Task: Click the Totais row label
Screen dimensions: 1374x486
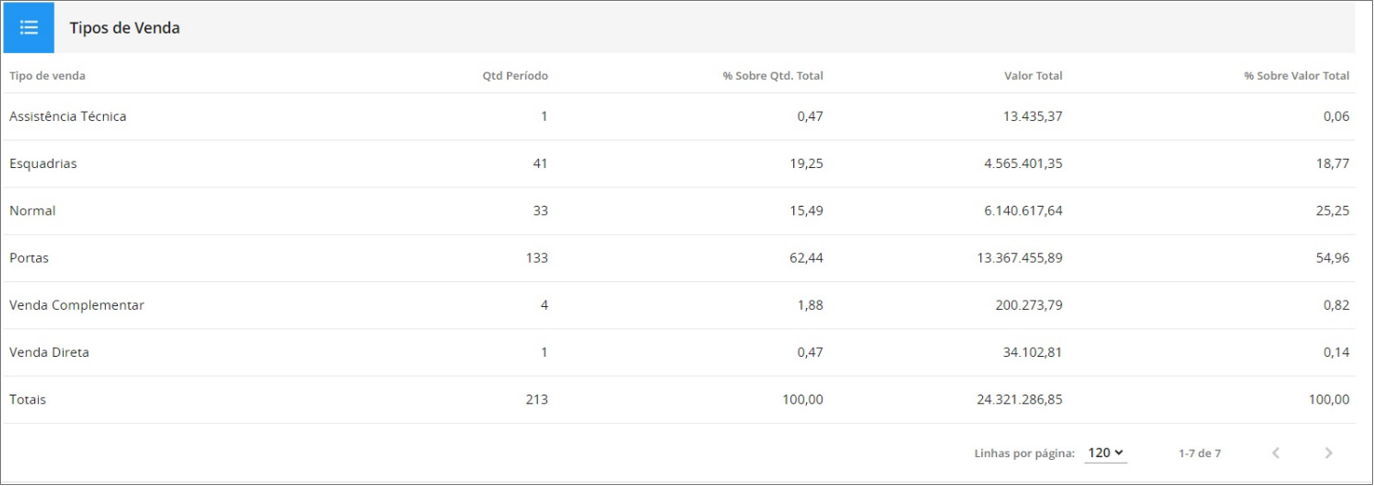Action: click(28, 399)
